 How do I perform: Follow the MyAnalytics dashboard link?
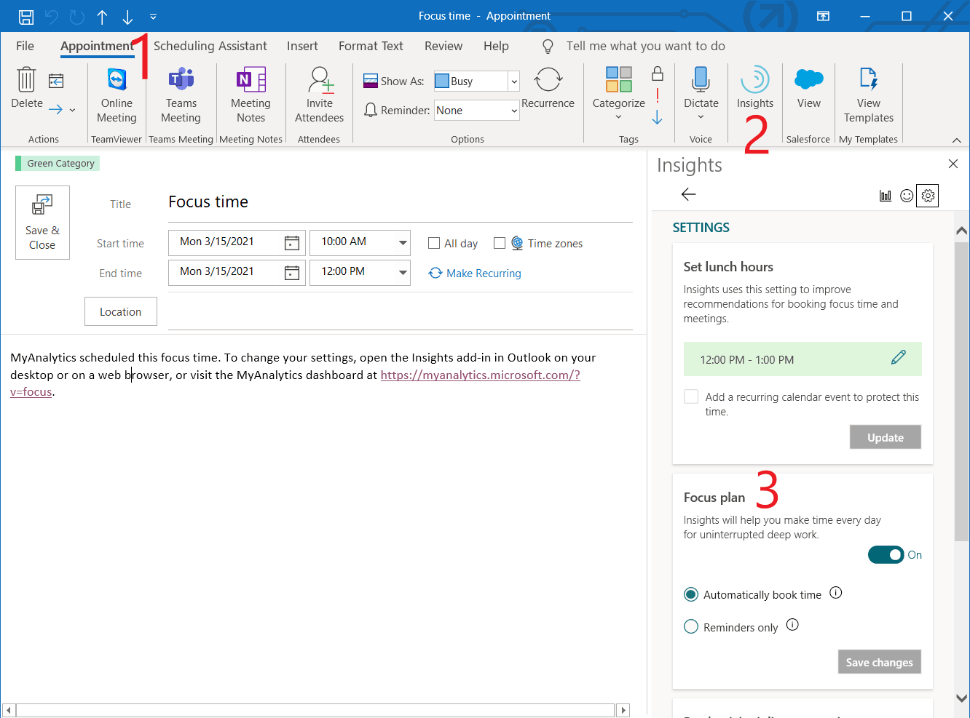point(478,376)
